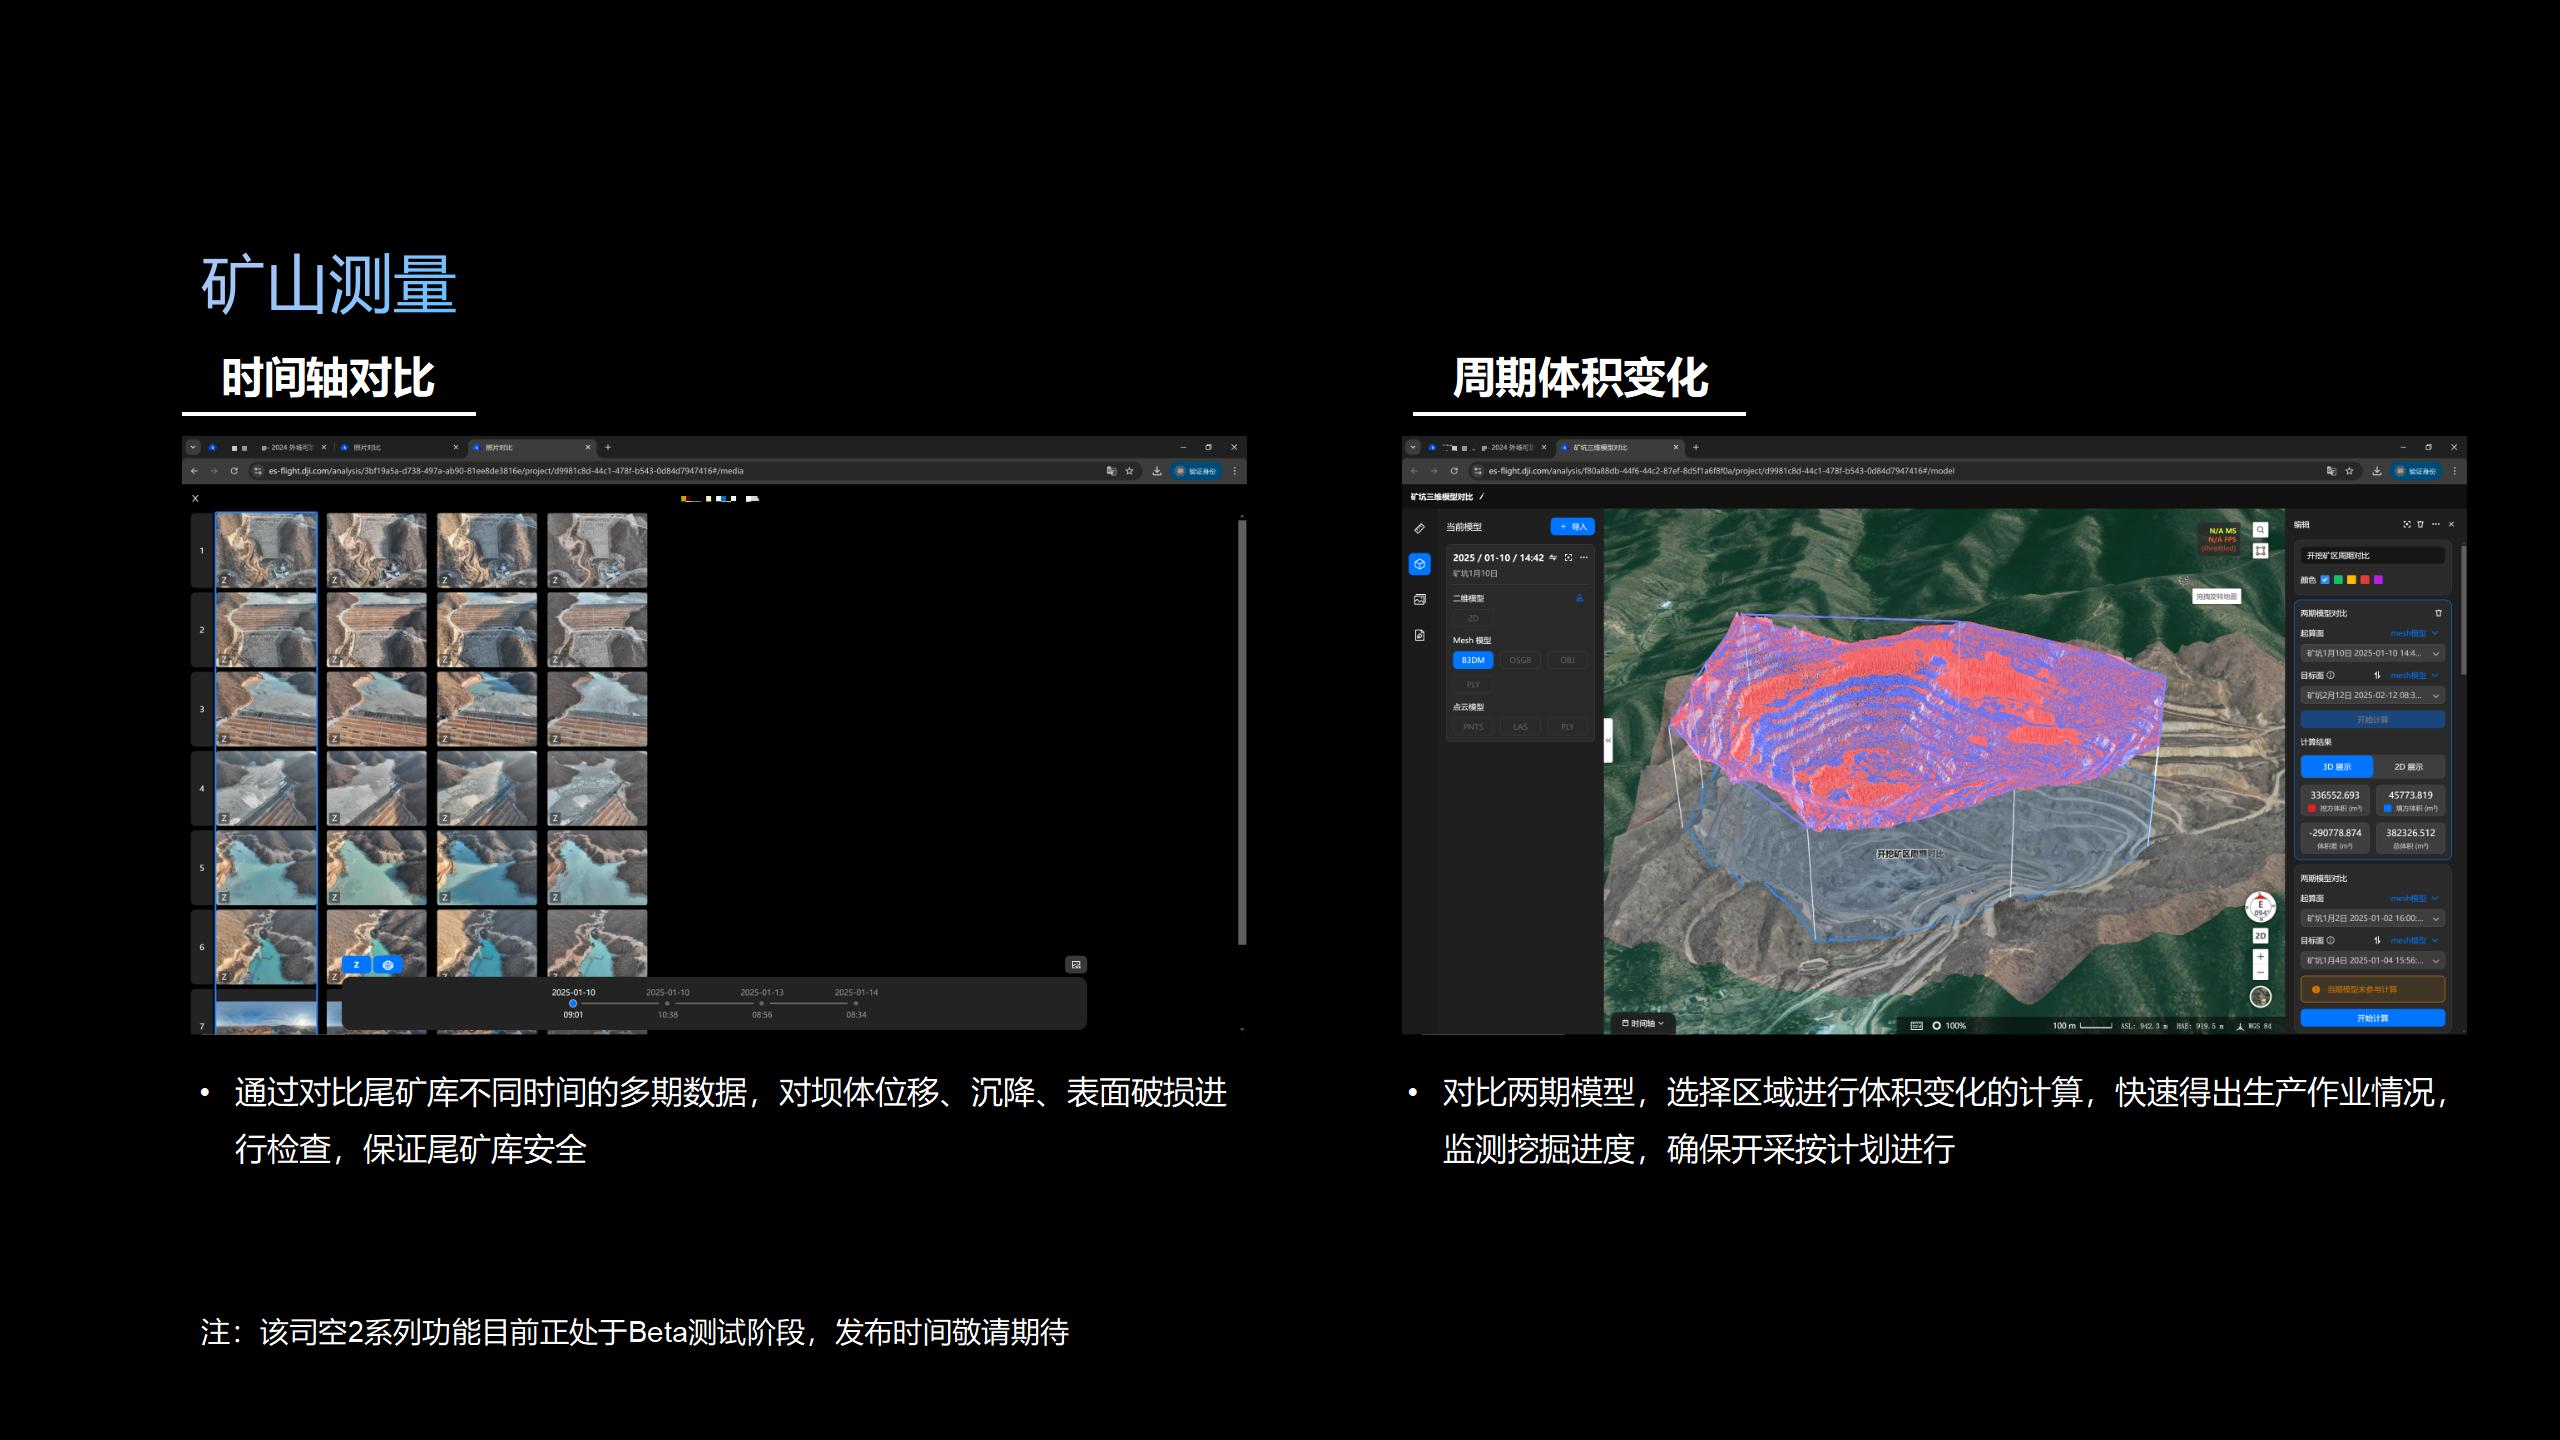Click the blue 导入 import button
The height and width of the screenshot is (1440, 2560).
point(1572,527)
